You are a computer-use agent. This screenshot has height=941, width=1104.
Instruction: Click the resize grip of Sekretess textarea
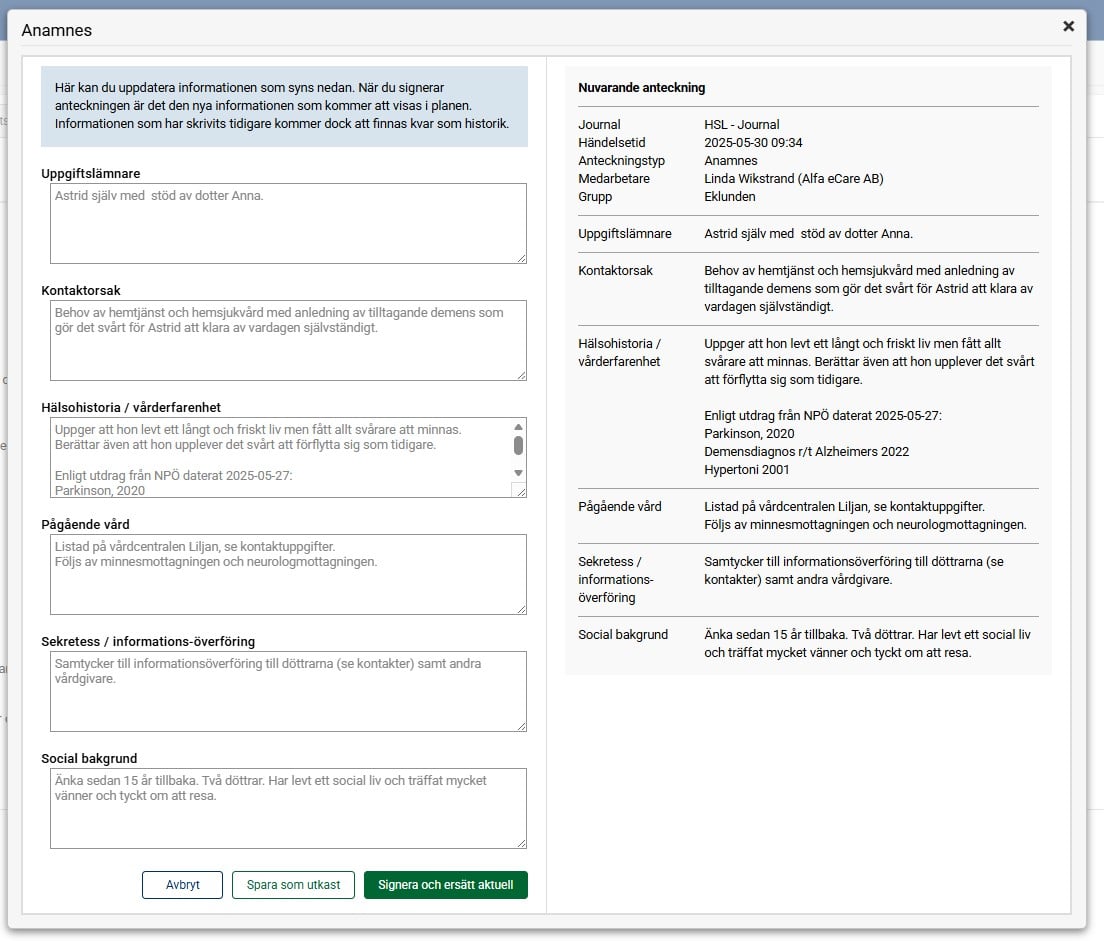(520, 725)
